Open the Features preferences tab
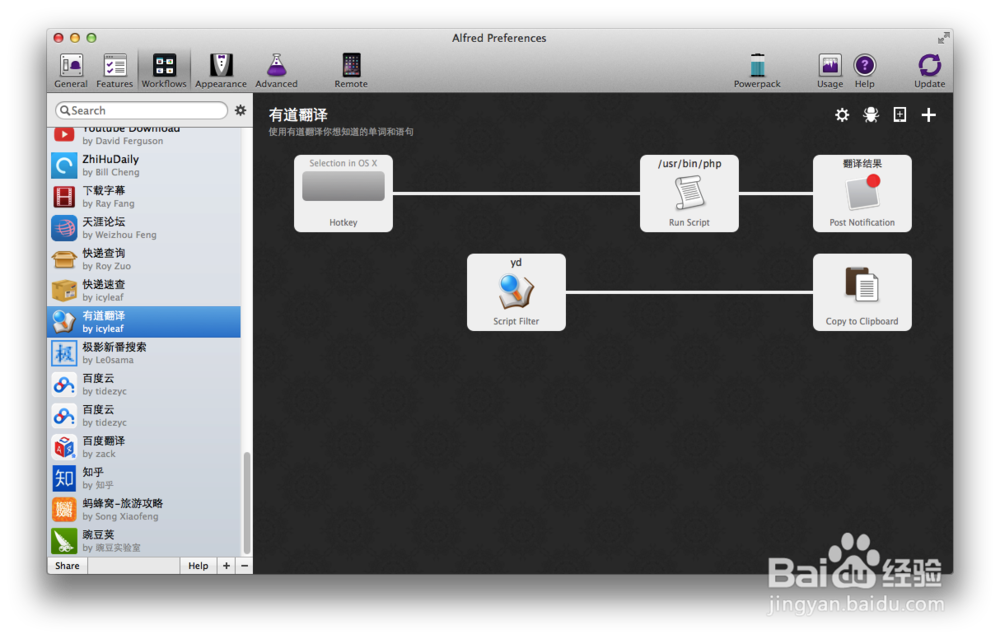Viewport: 1000px width, 639px height. (x=115, y=71)
